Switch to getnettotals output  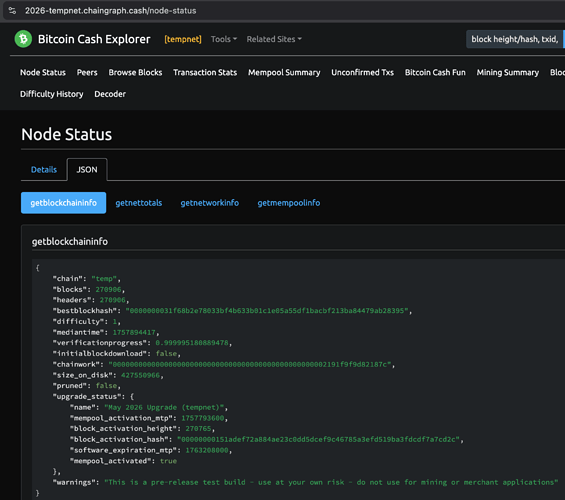point(139,203)
